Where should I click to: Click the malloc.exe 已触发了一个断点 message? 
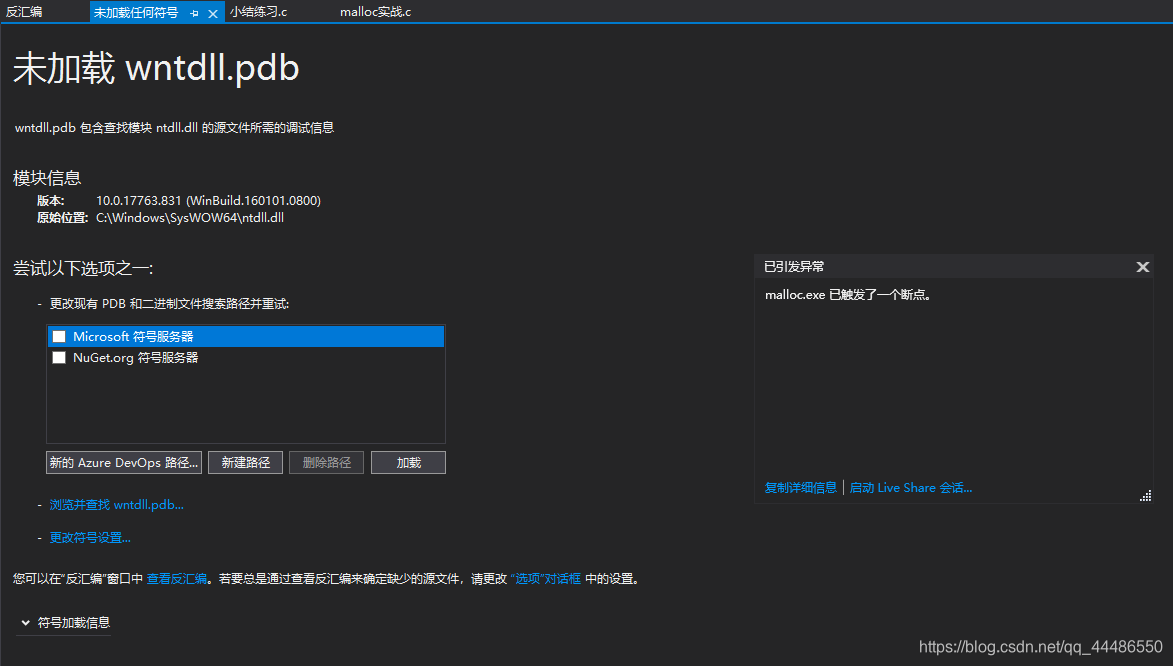click(x=848, y=295)
